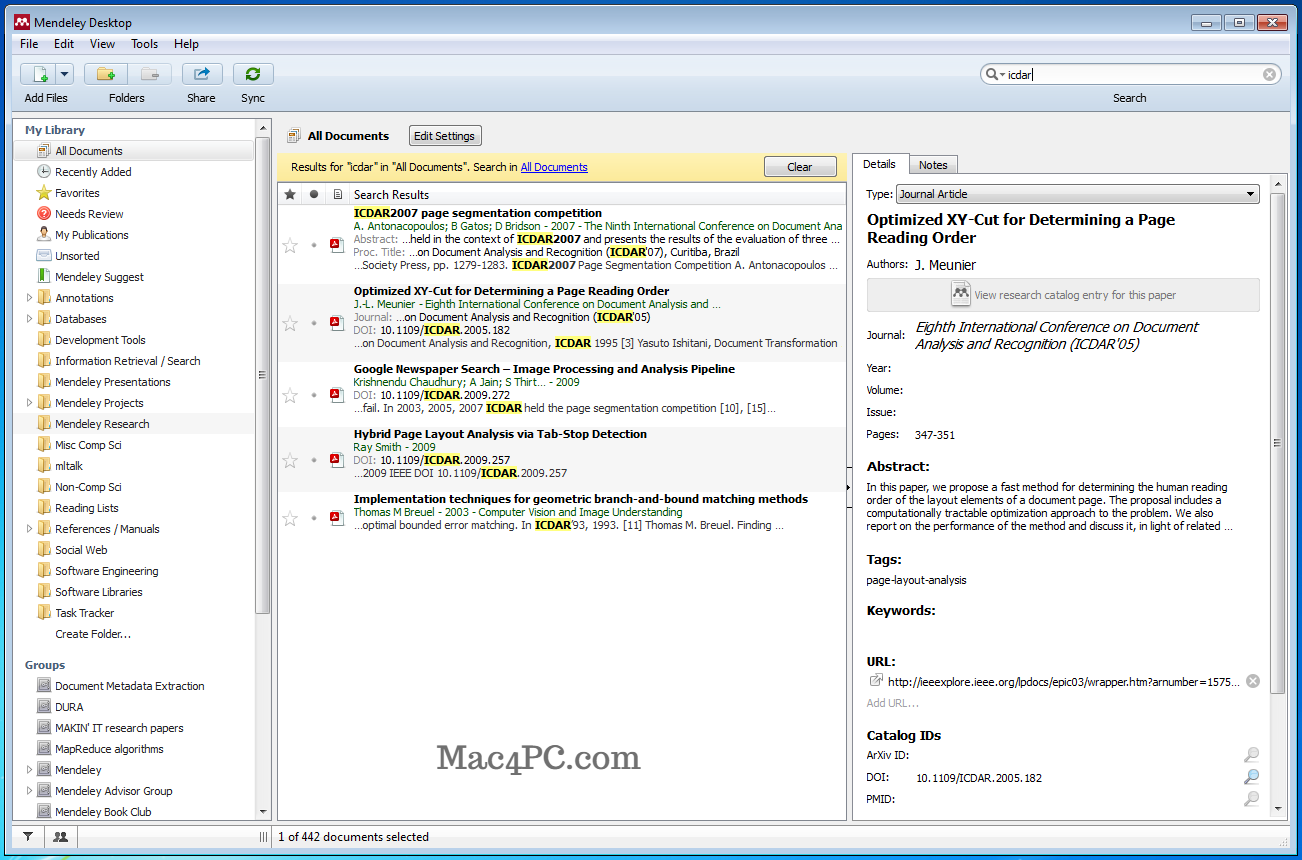This screenshot has width=1302, height=860.
Task: Remove the URL with its X icon
Action: [1252, 682]
